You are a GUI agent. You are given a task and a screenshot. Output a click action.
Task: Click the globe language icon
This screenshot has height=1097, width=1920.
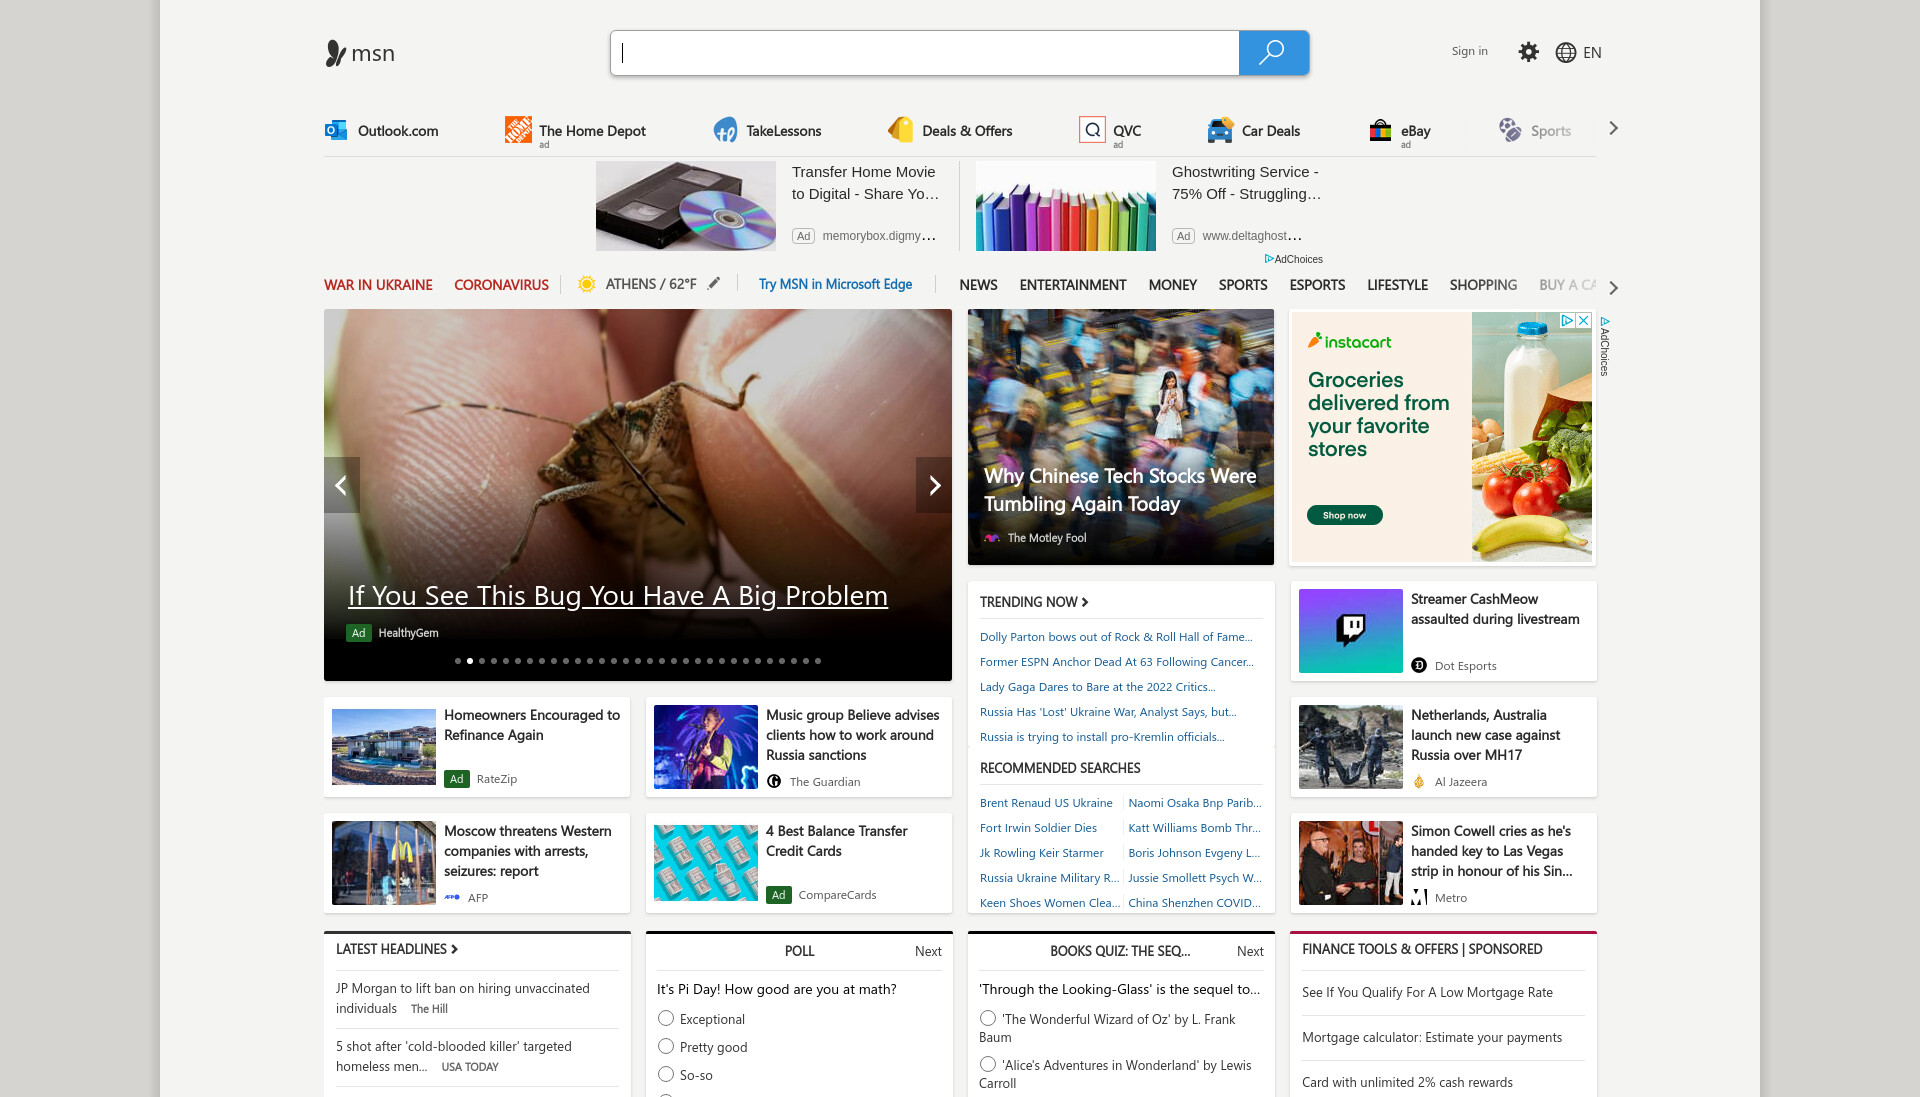1566,53
